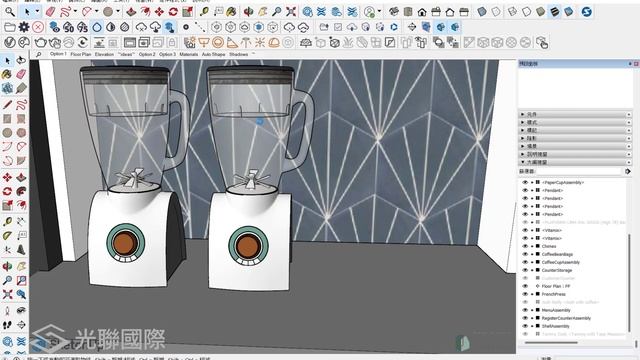Open the Shadows scene tab
Viewport: 640px width, 360px height.
(239, 54)
